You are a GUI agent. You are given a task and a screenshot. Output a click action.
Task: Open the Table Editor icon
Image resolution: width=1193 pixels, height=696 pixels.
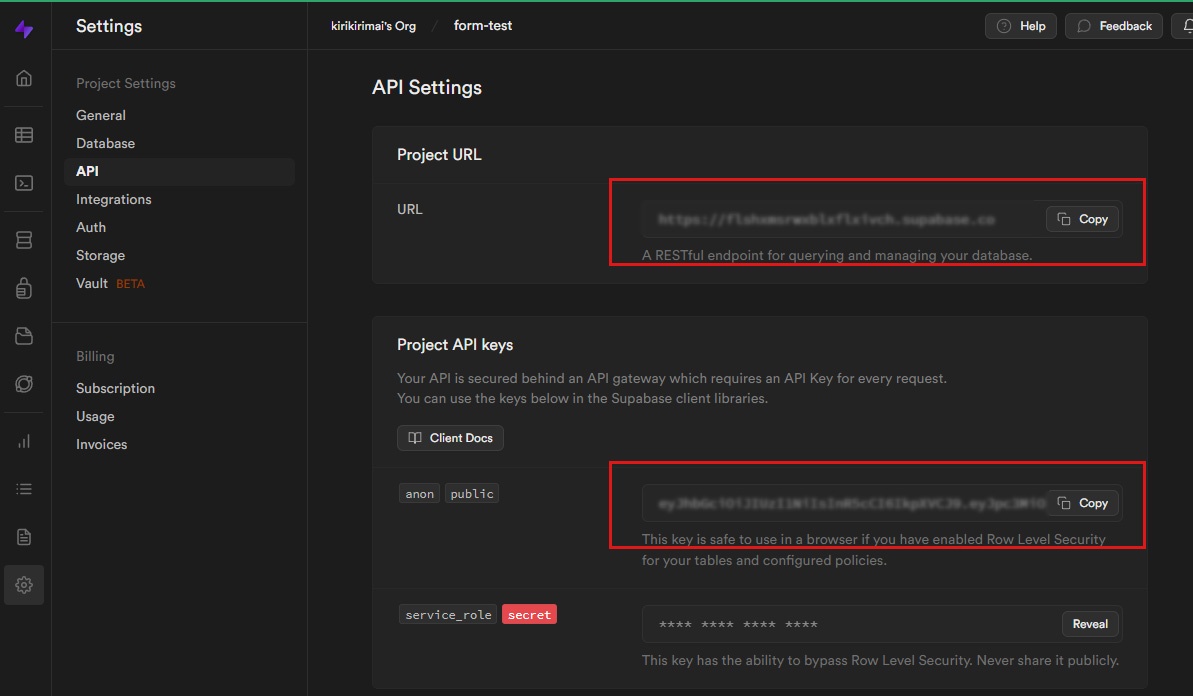tap(24, 135)
